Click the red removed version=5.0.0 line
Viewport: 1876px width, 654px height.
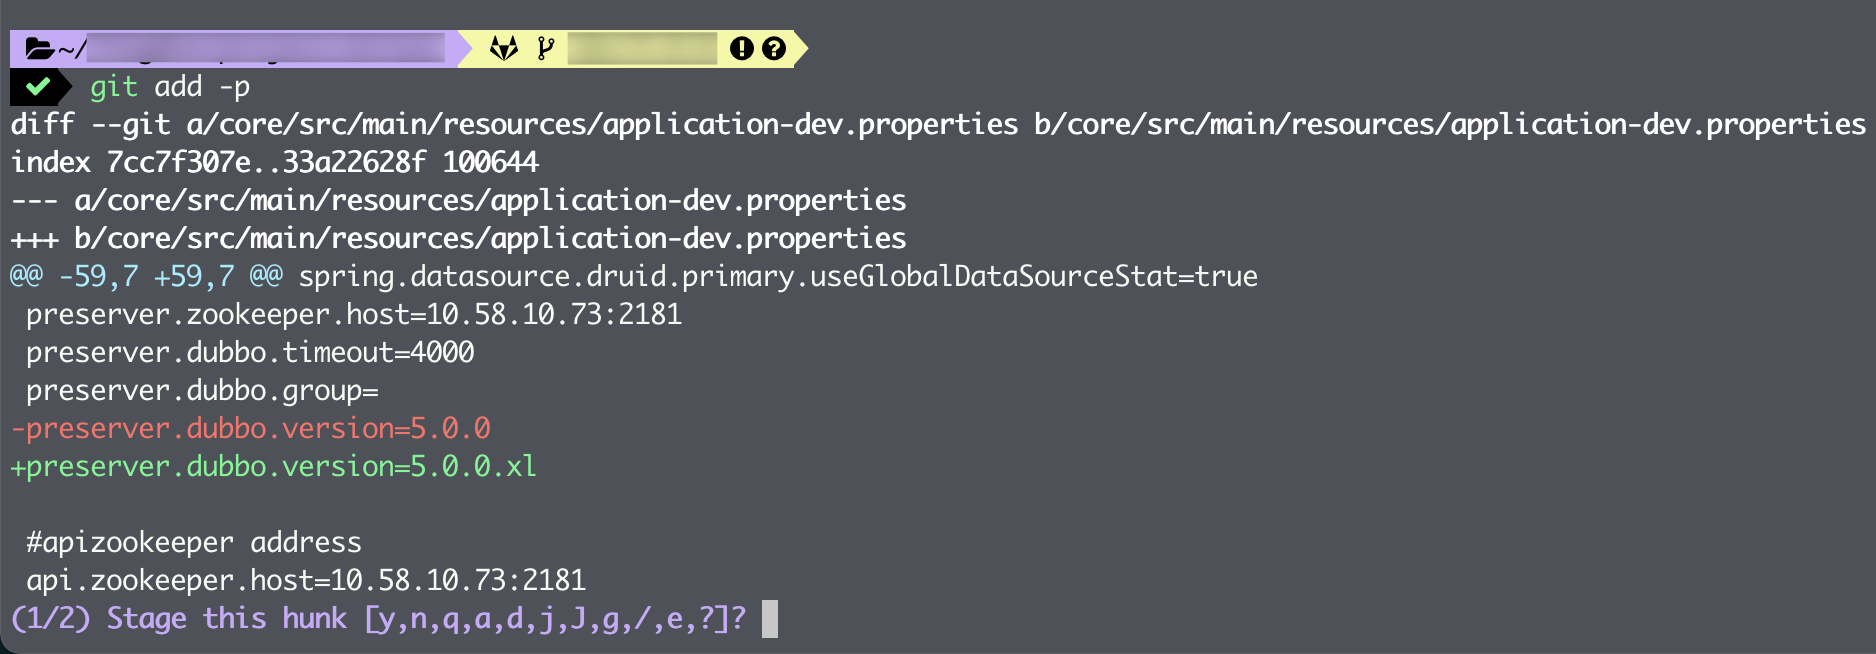[250, 428]
